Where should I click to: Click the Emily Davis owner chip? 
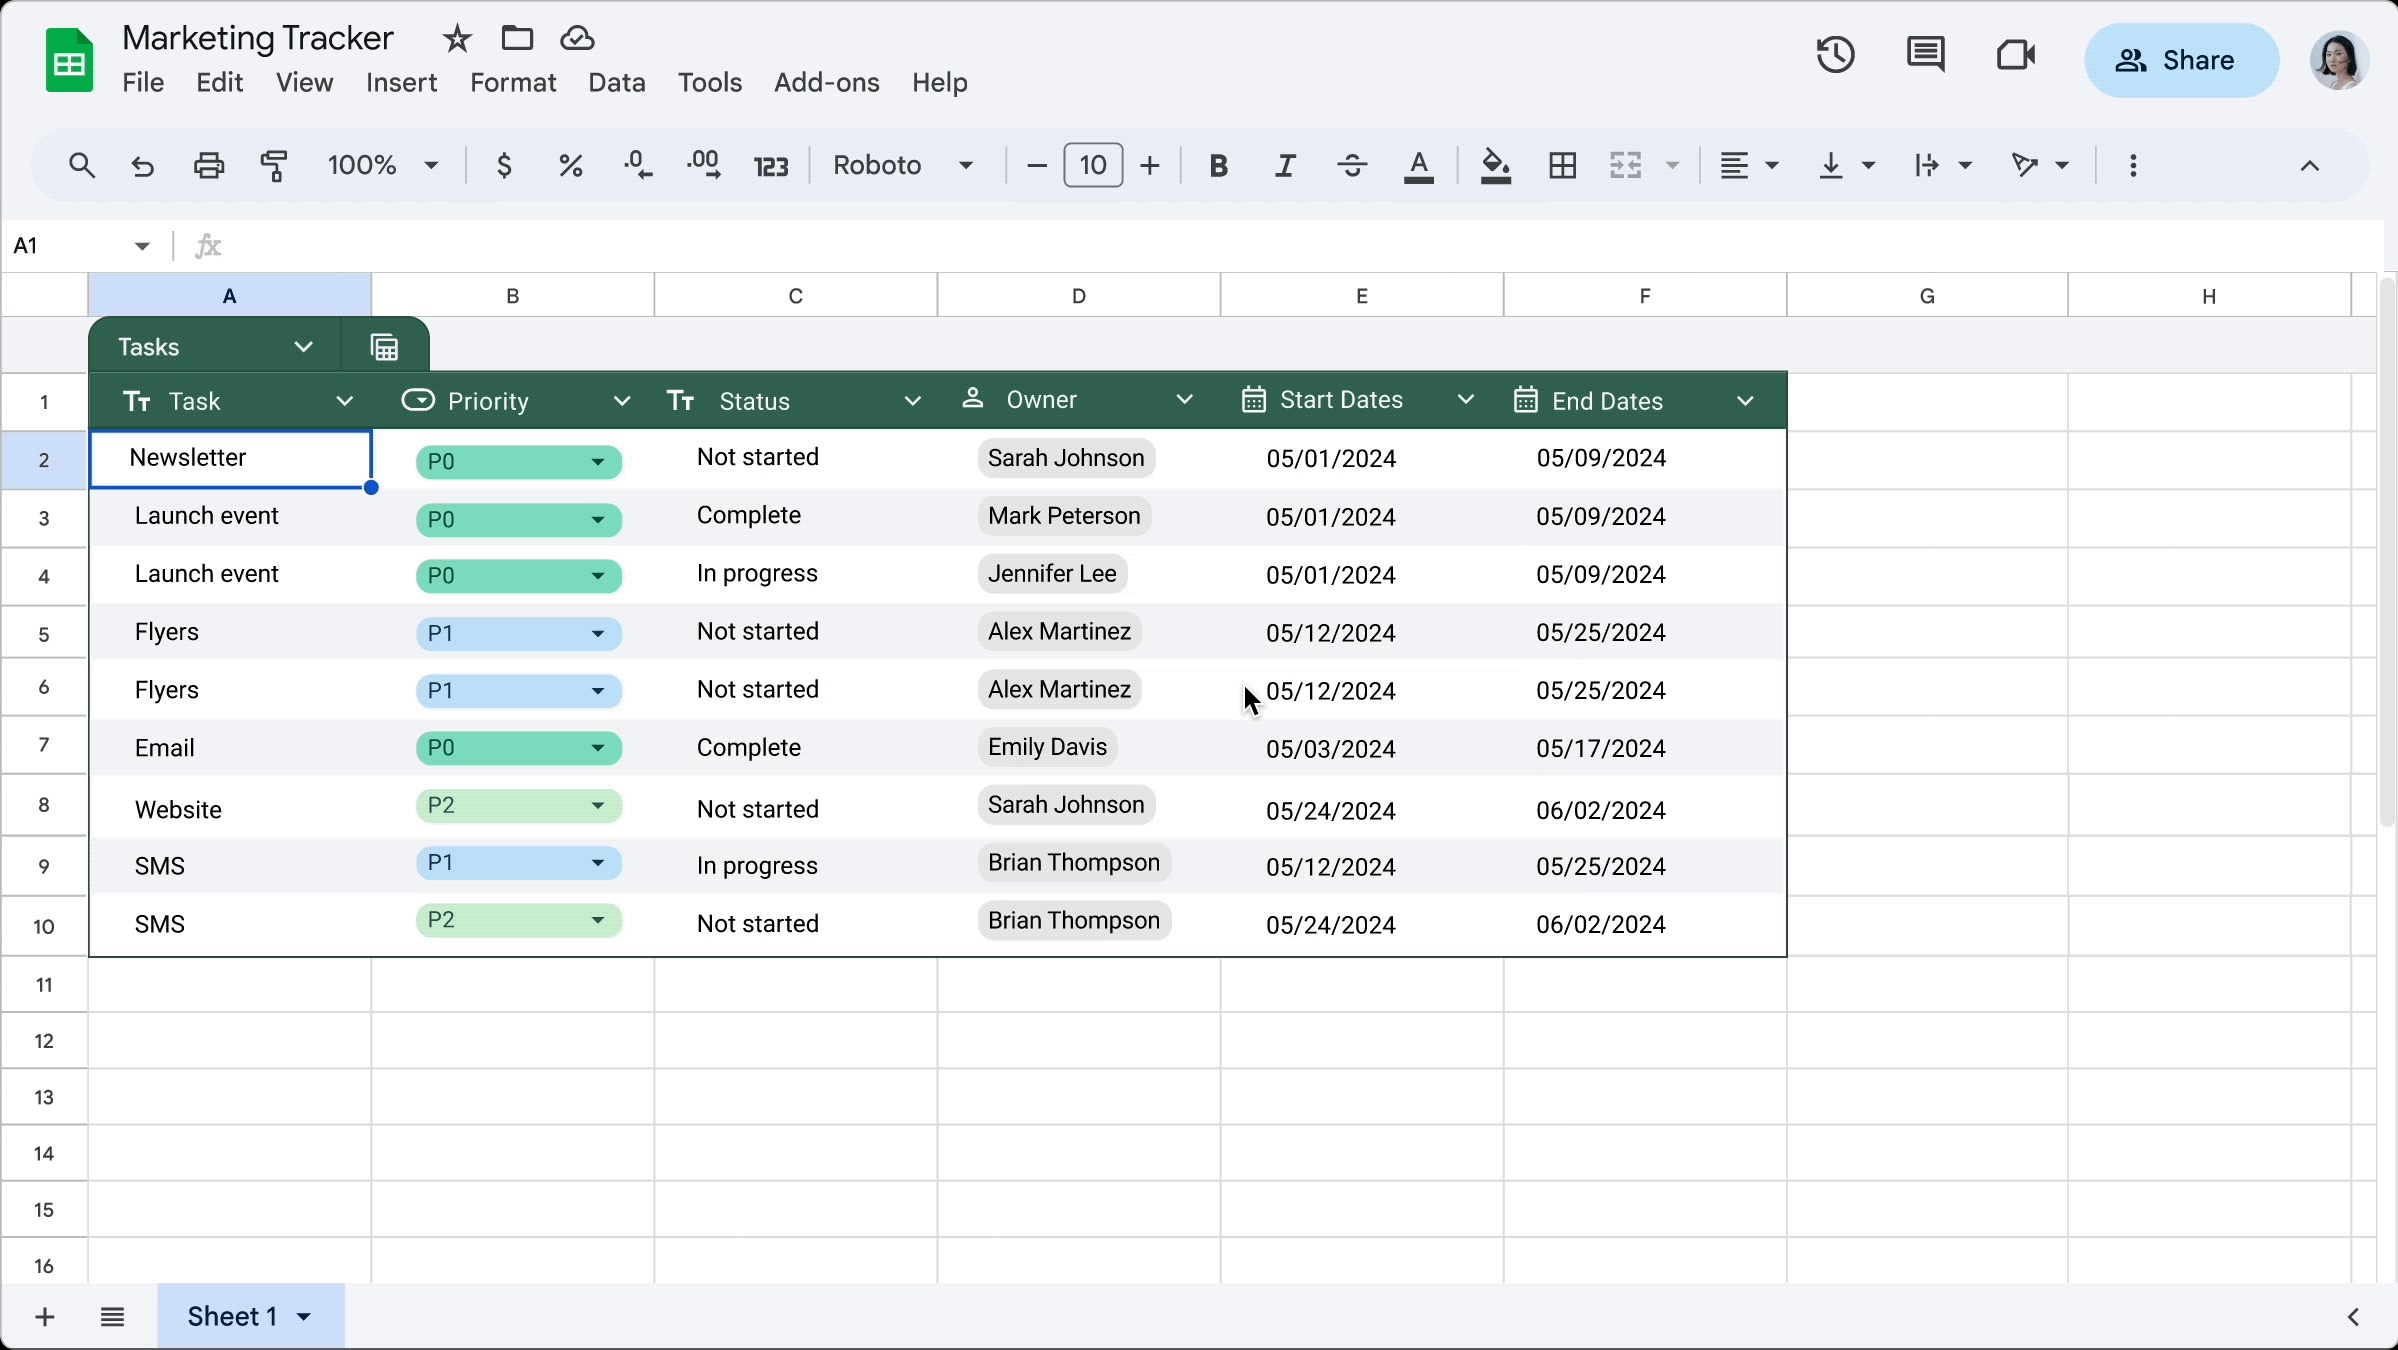(x=1047, y=747)
